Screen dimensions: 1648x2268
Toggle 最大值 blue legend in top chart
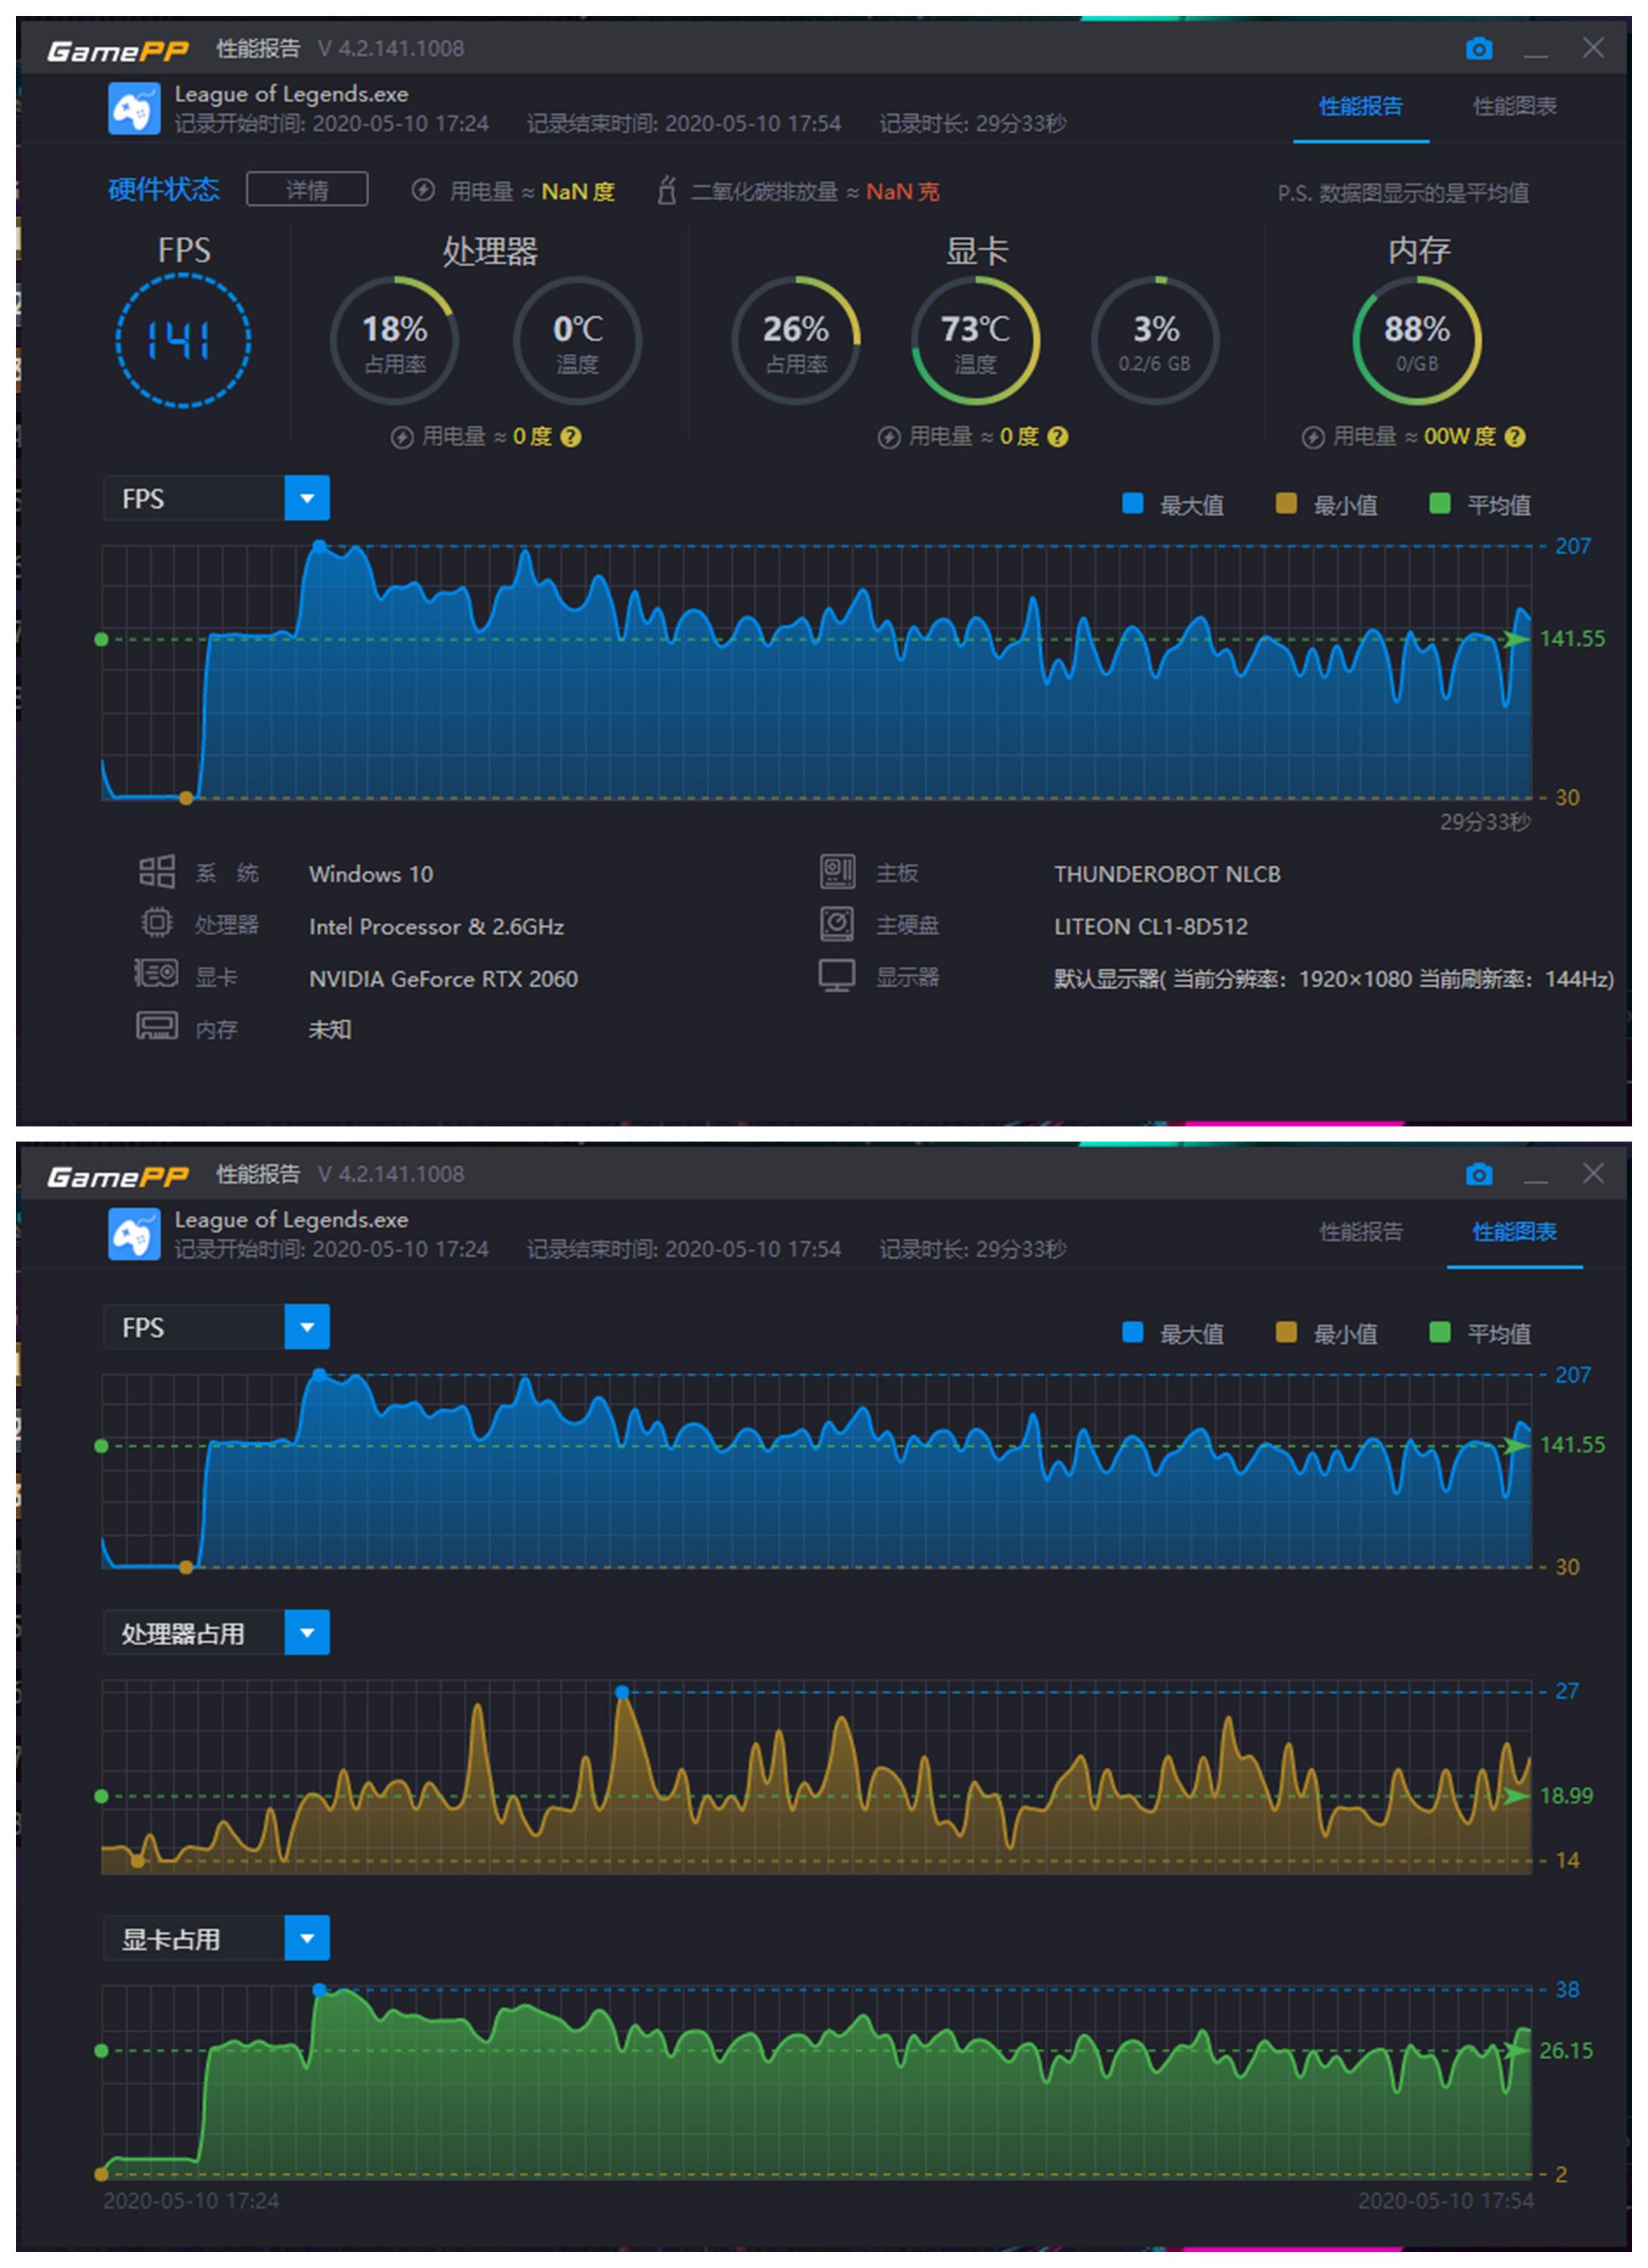[1133, 503]
